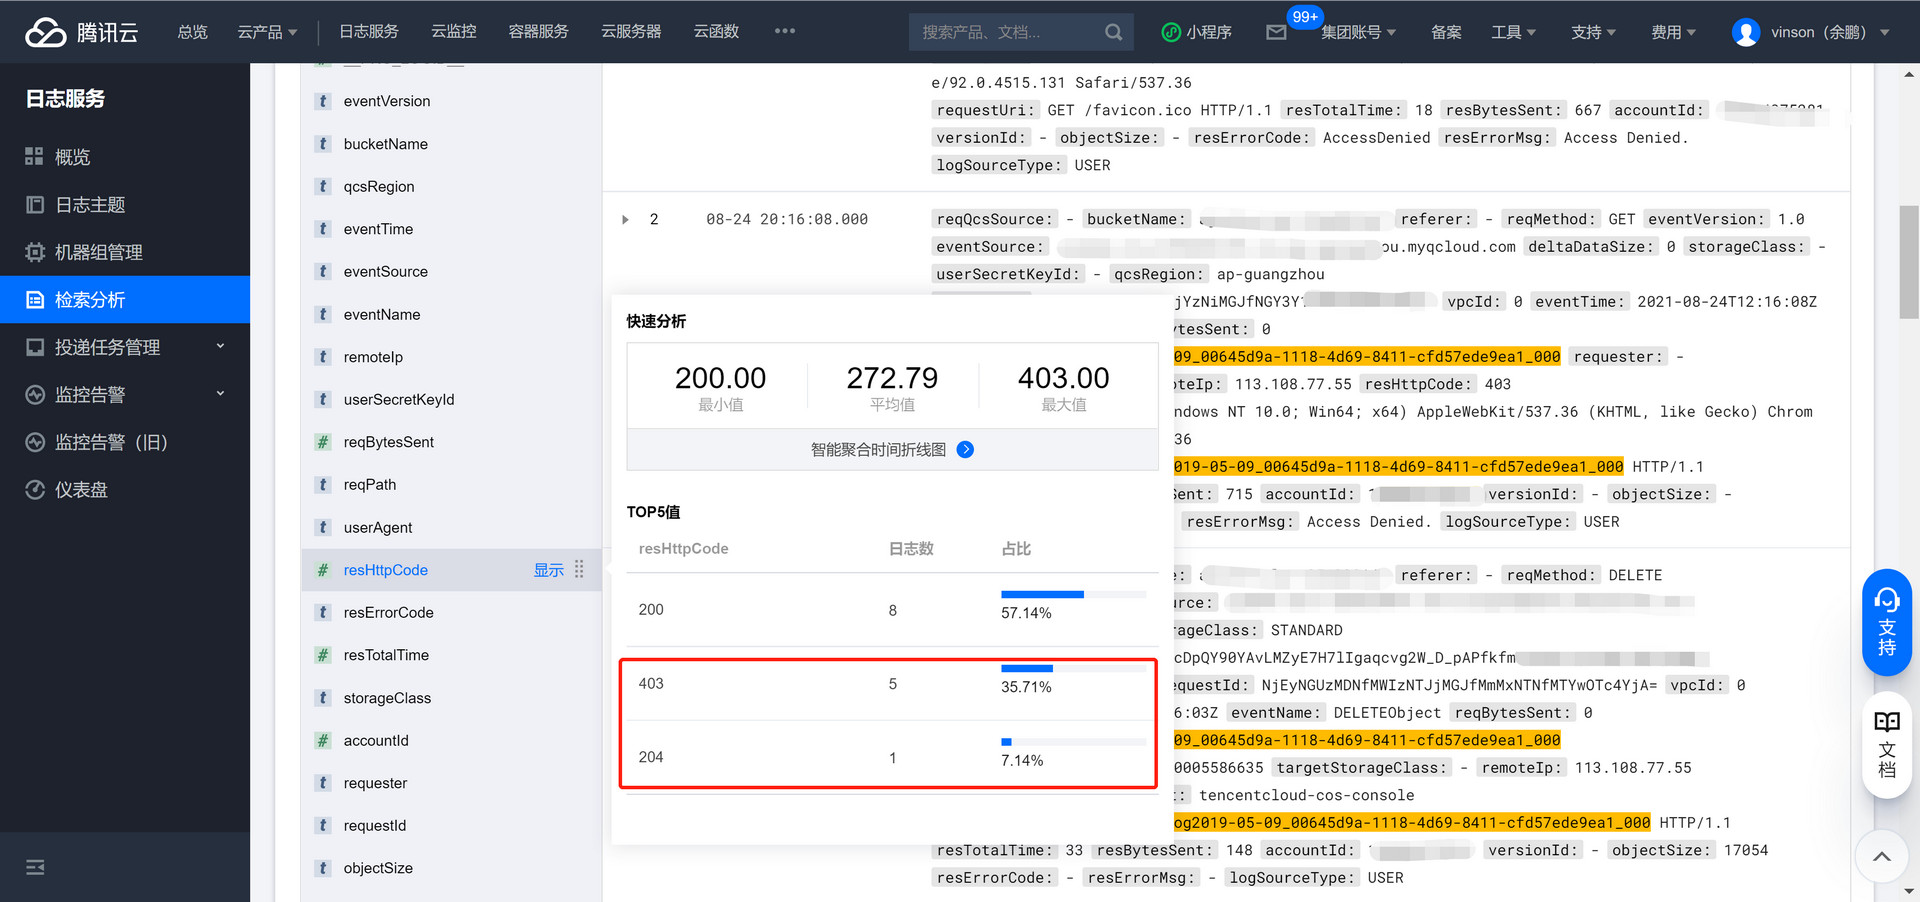Open the 支持 headset support widget

(1887, 622)
